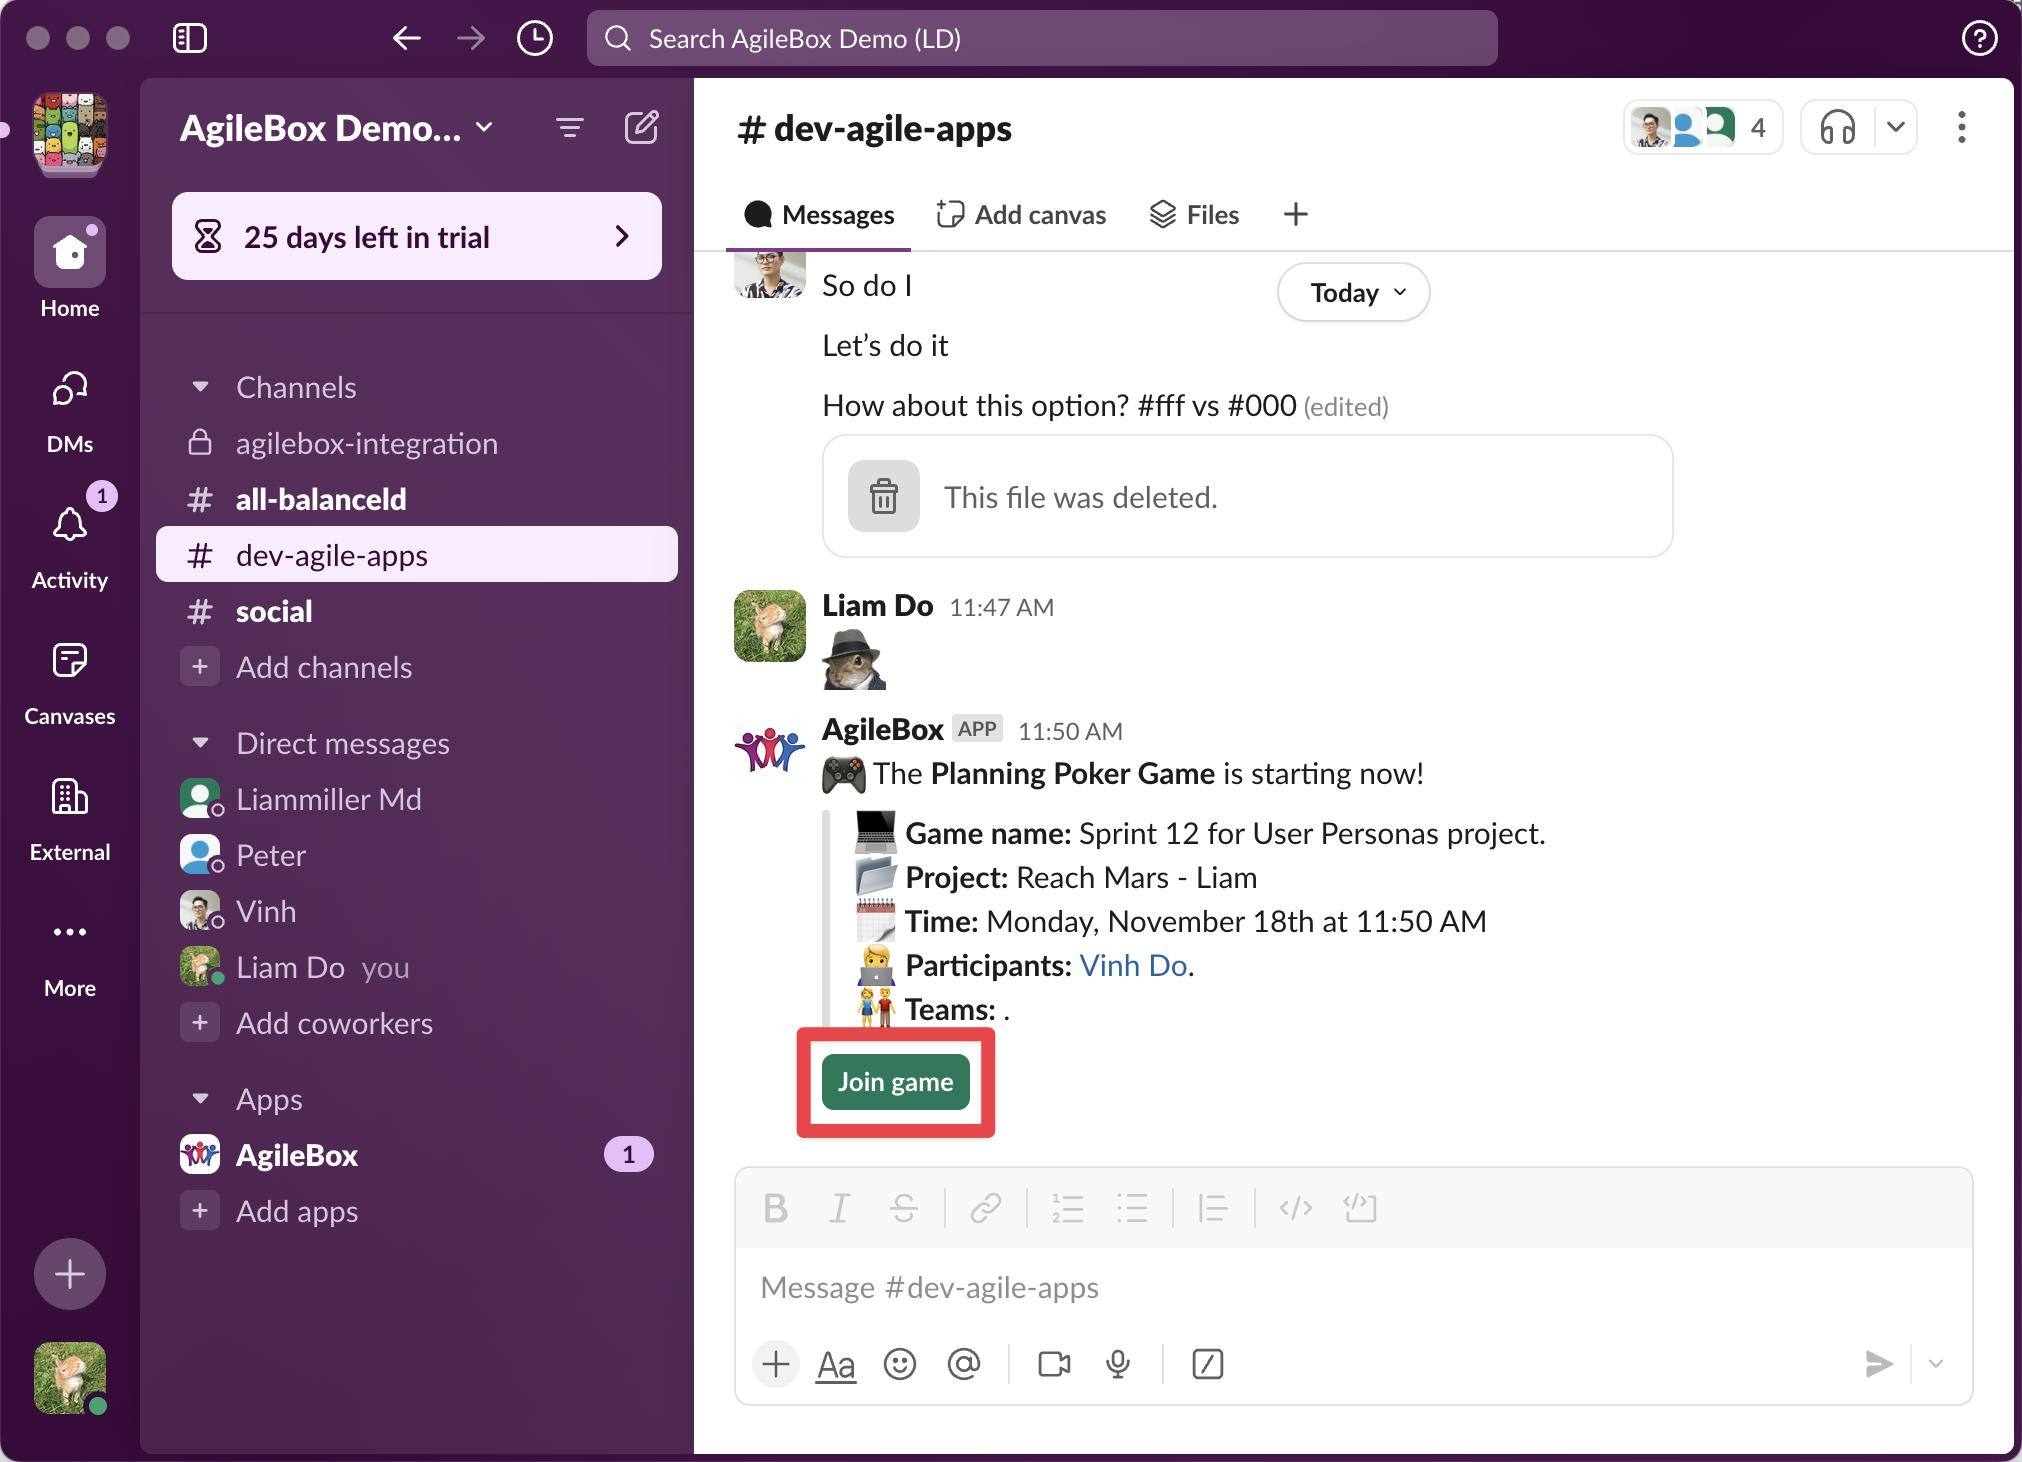
Task: Collapse the Channels section
Action: (x=201, y=387)
